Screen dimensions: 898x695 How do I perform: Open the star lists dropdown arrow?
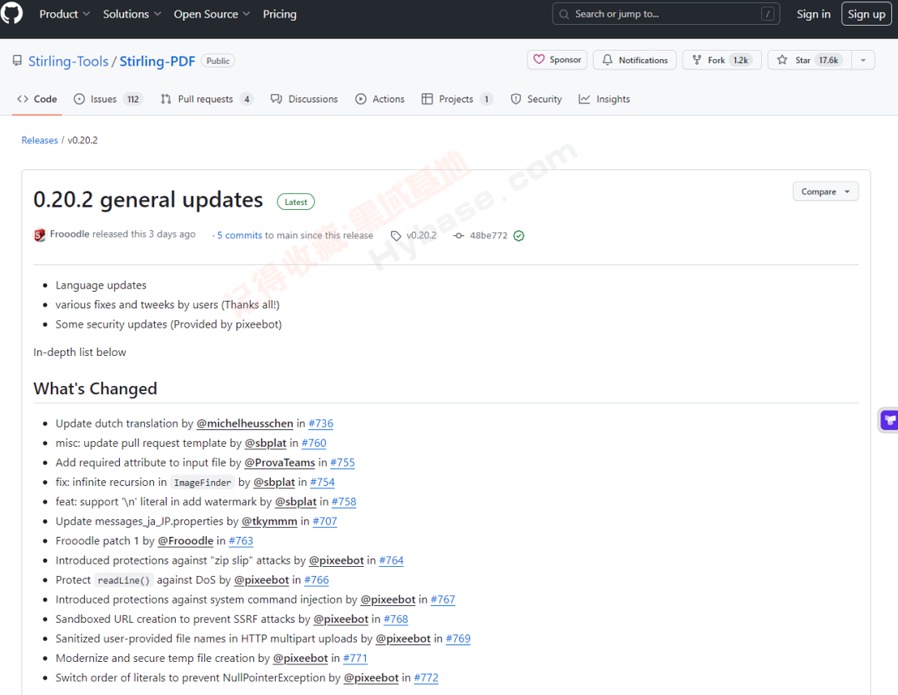pos(863,60)
